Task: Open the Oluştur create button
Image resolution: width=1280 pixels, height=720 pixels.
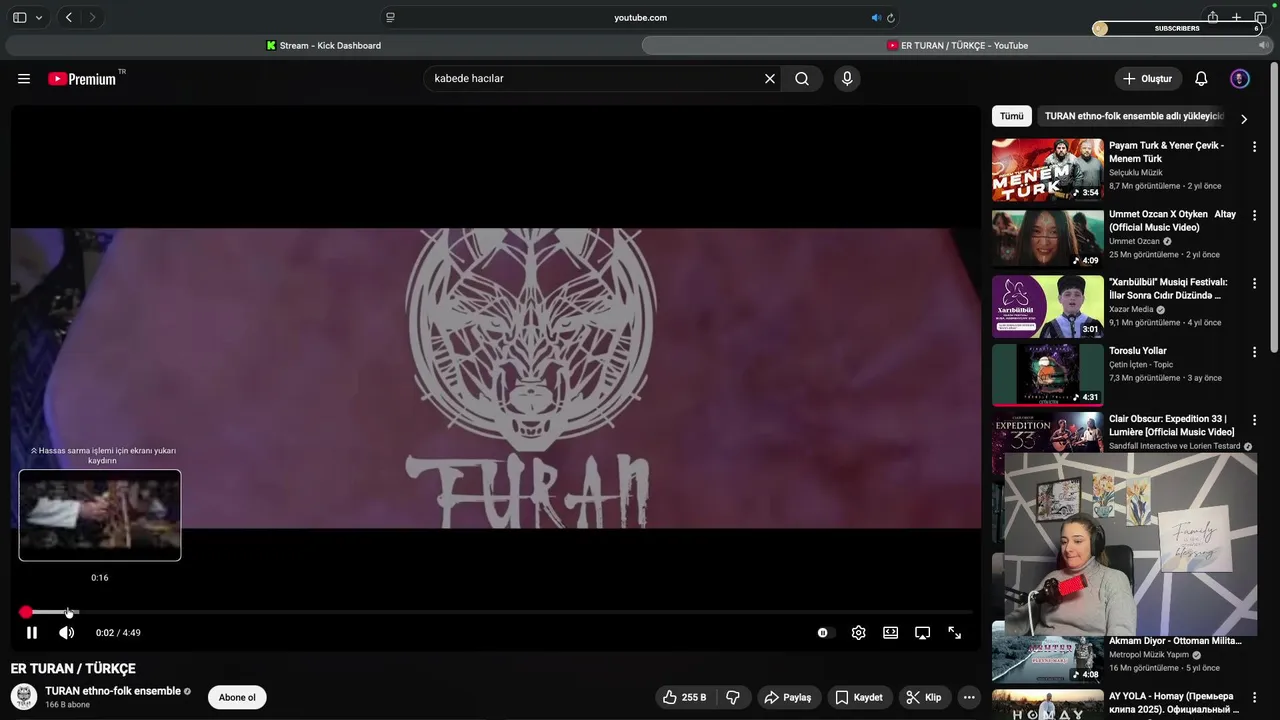Action: click(1148, 79)
